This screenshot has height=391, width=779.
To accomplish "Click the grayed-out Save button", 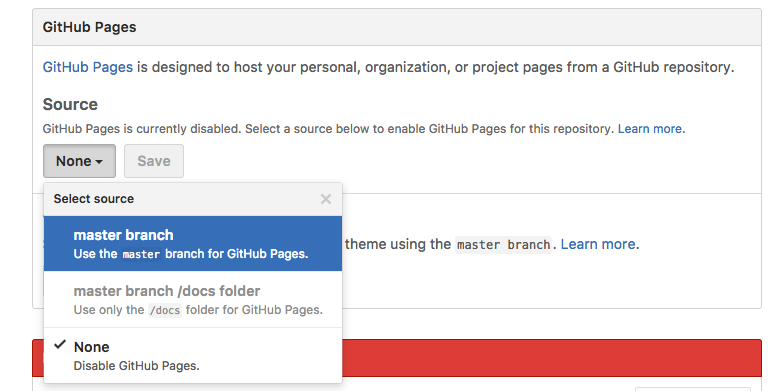I will coord(154,161).
